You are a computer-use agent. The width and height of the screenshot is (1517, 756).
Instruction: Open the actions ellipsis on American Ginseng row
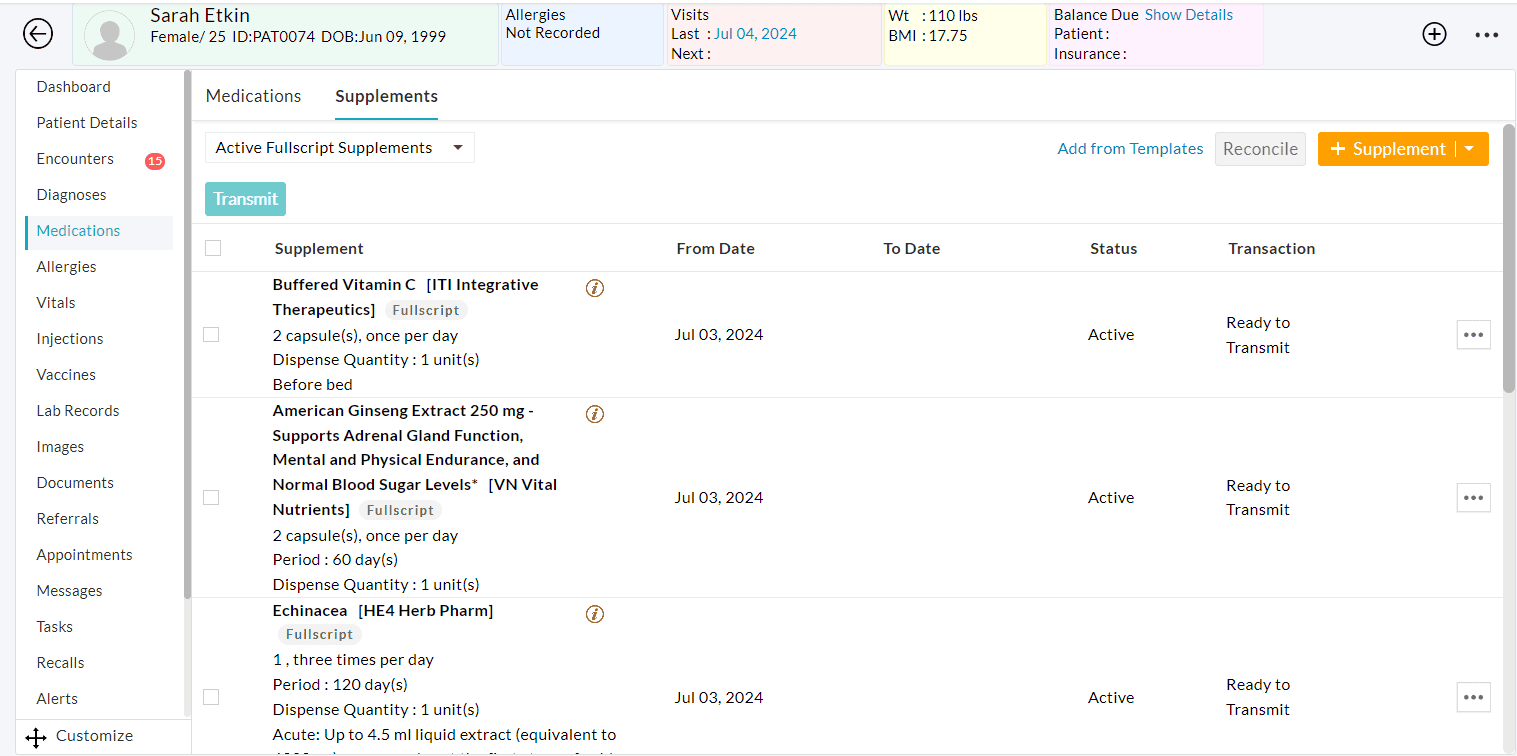[x=1473, y=497]
